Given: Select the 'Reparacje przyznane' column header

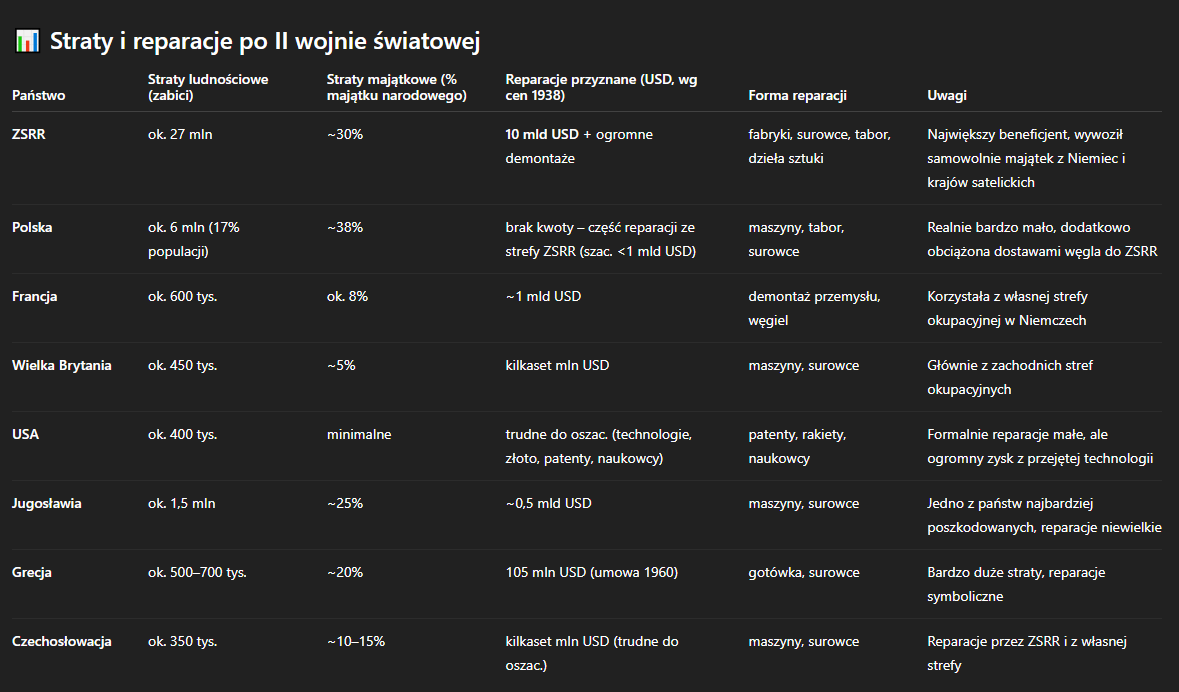Looking at the screenshot, I should tap(601, 87).
